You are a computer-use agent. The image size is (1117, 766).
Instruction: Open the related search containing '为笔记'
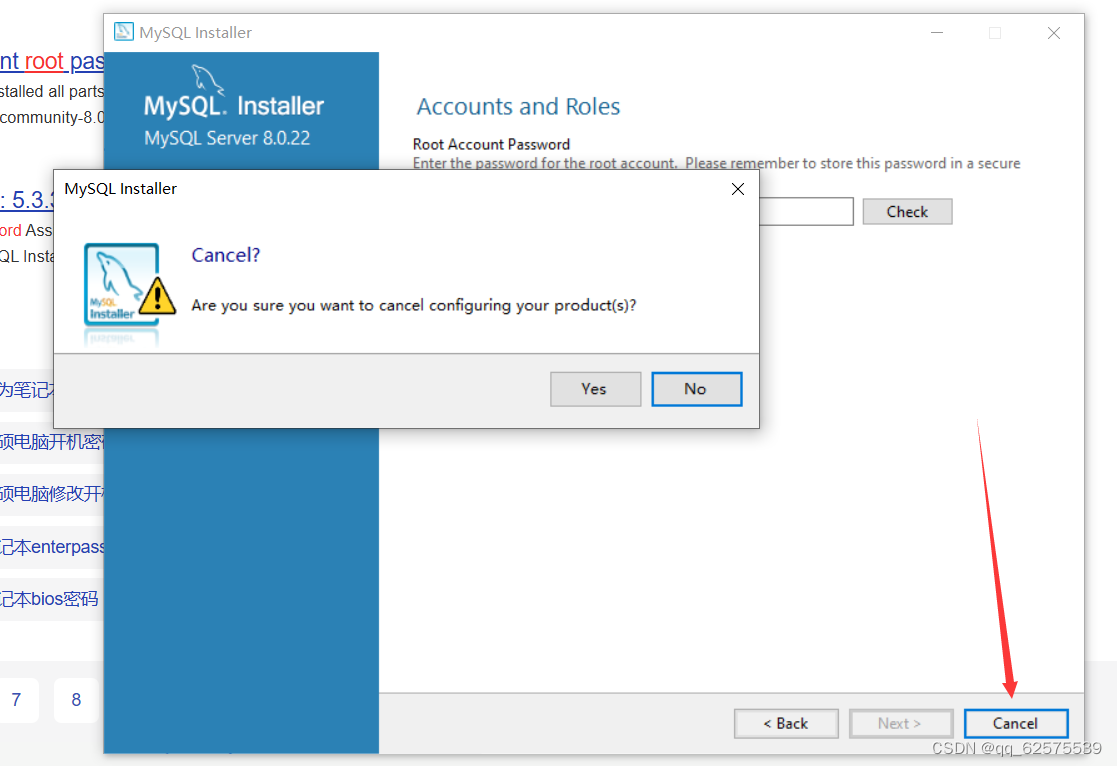[x=27, y=390]
